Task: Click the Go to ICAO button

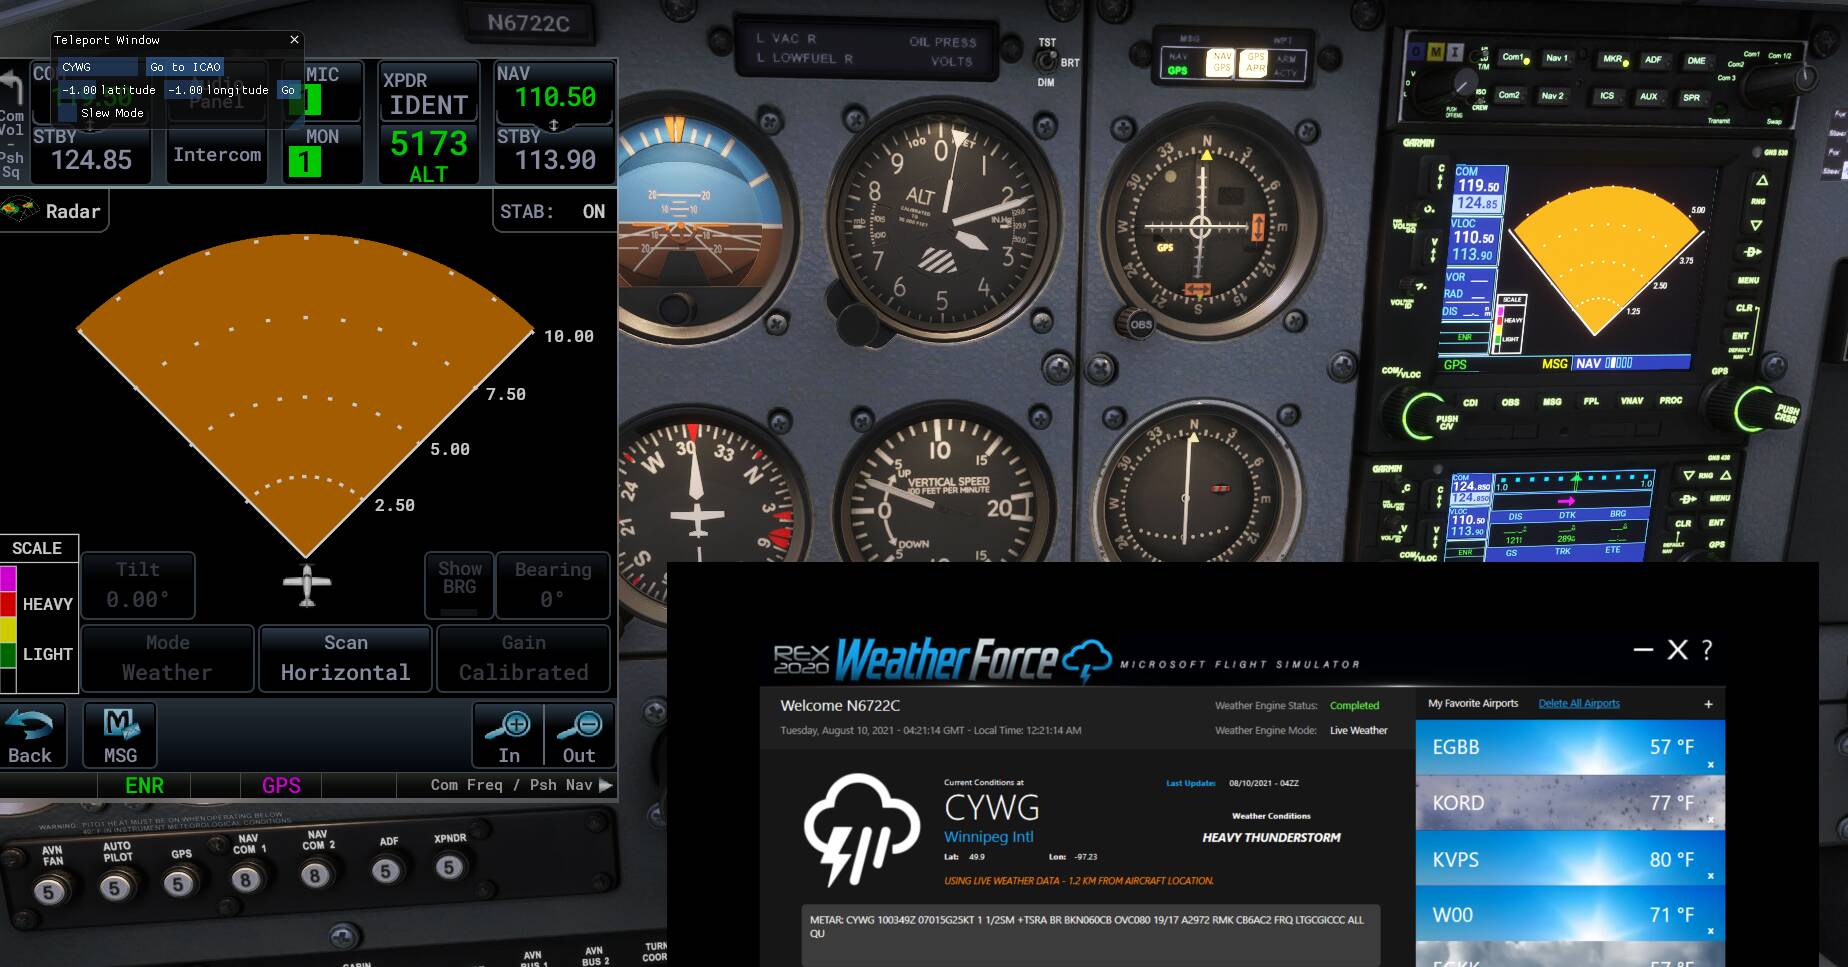Action: (185, 67)
